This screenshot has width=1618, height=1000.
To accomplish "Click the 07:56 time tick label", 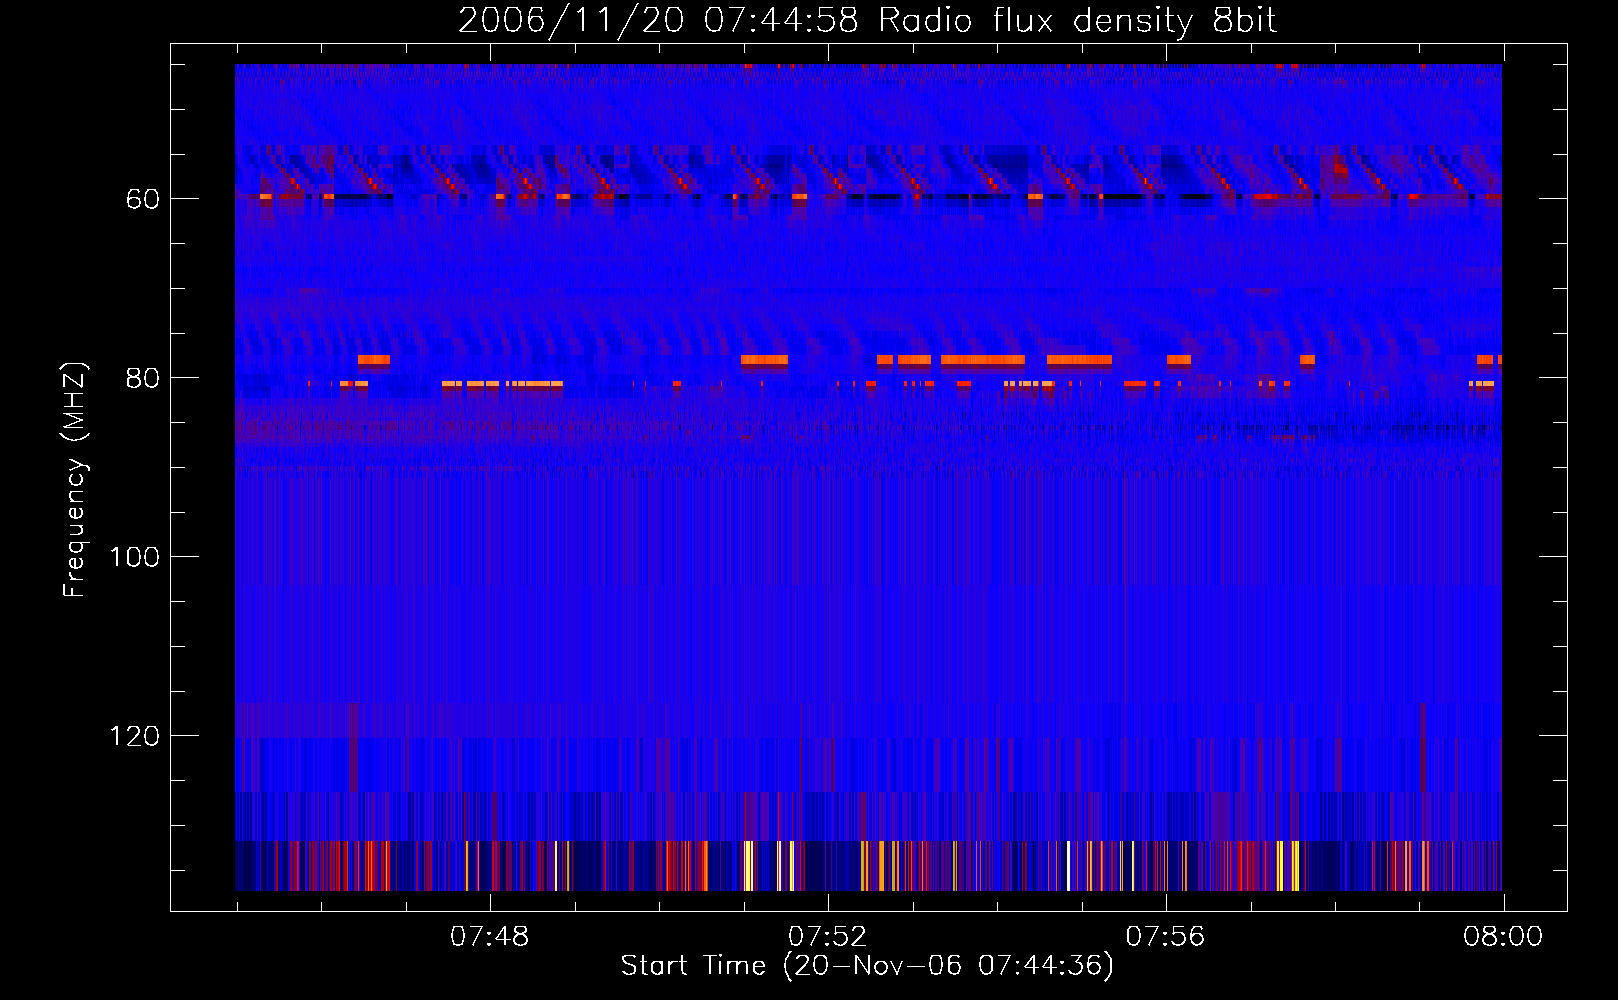I will (1165, 937).
